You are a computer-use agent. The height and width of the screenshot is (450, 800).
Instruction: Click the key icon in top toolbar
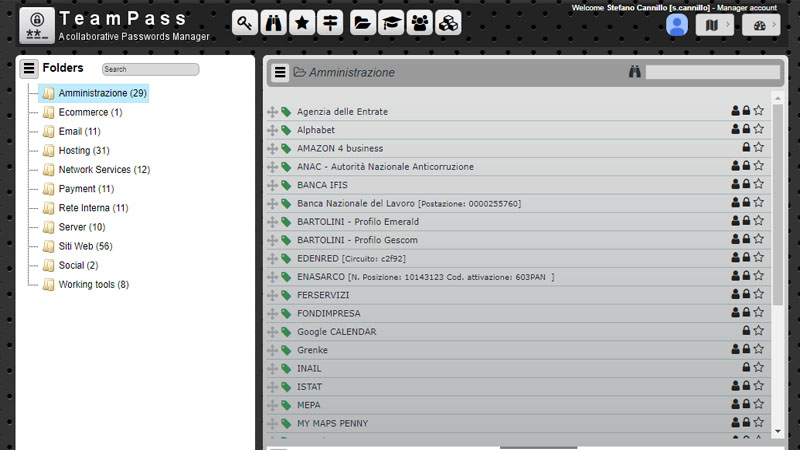pos(246,23)
